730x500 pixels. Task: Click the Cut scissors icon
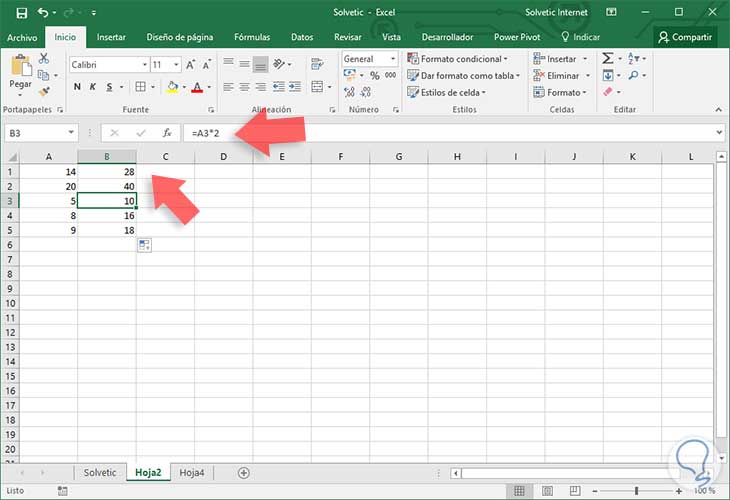coord(44,58)
